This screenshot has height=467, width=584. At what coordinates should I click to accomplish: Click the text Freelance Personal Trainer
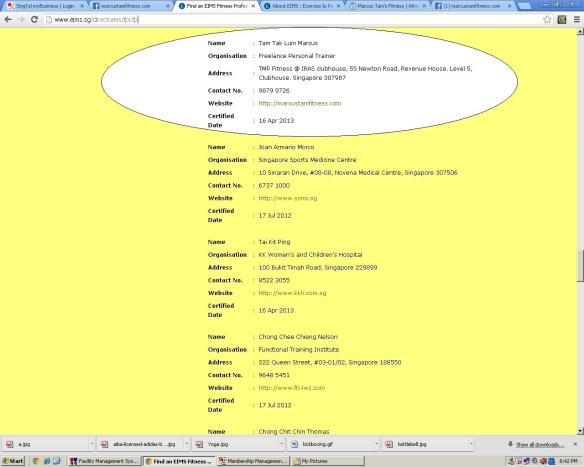pos(297,56)
